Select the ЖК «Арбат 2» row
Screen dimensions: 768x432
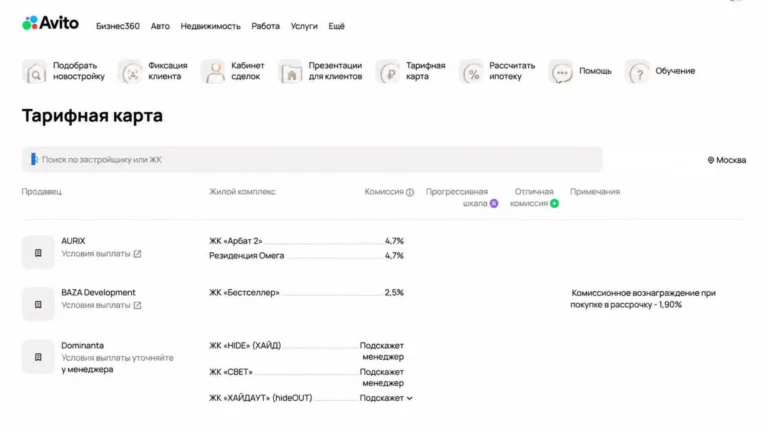click(306, 241)
